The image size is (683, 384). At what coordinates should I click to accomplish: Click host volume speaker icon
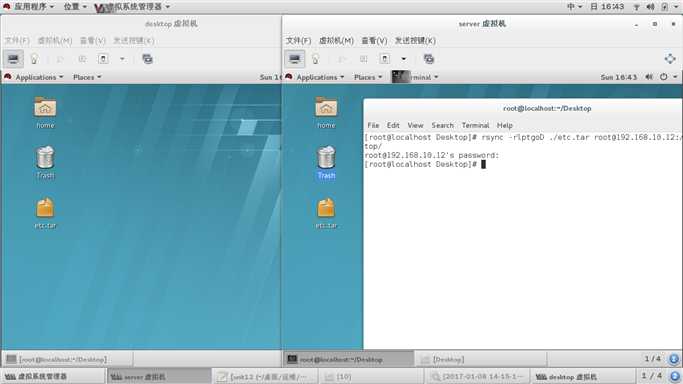click(x=650, y=7)
